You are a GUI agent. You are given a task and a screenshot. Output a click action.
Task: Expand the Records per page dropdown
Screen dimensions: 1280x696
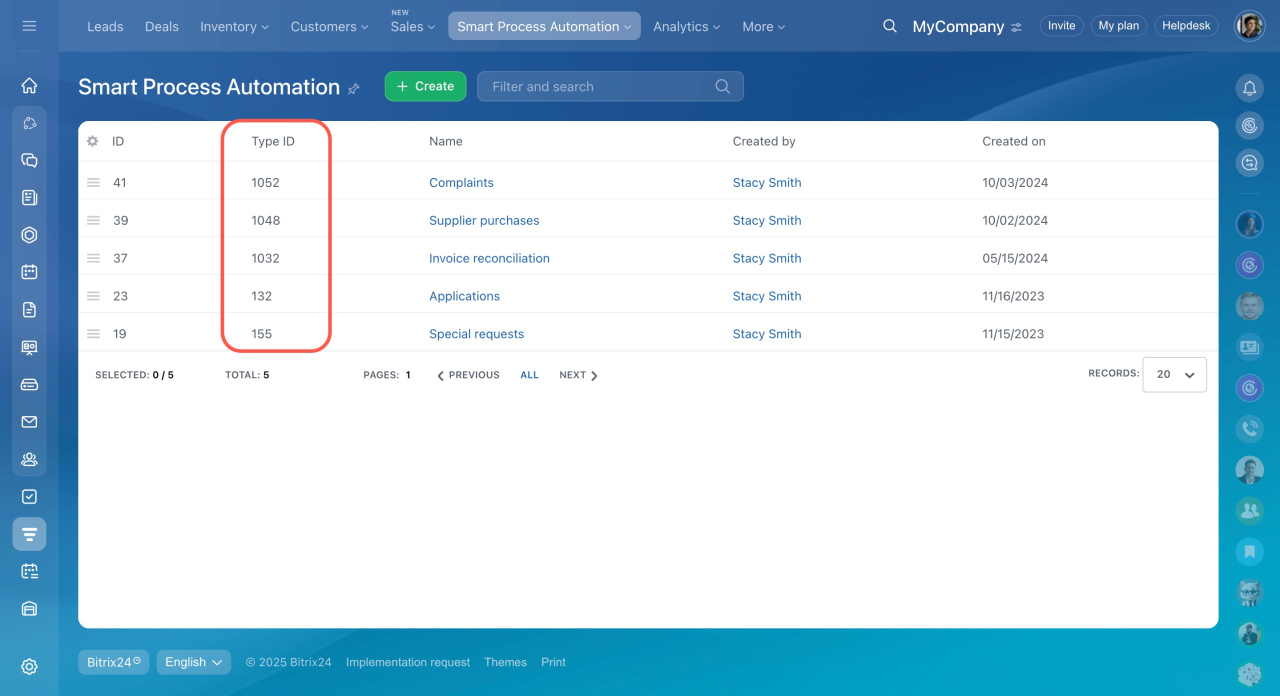(1175, 375)
